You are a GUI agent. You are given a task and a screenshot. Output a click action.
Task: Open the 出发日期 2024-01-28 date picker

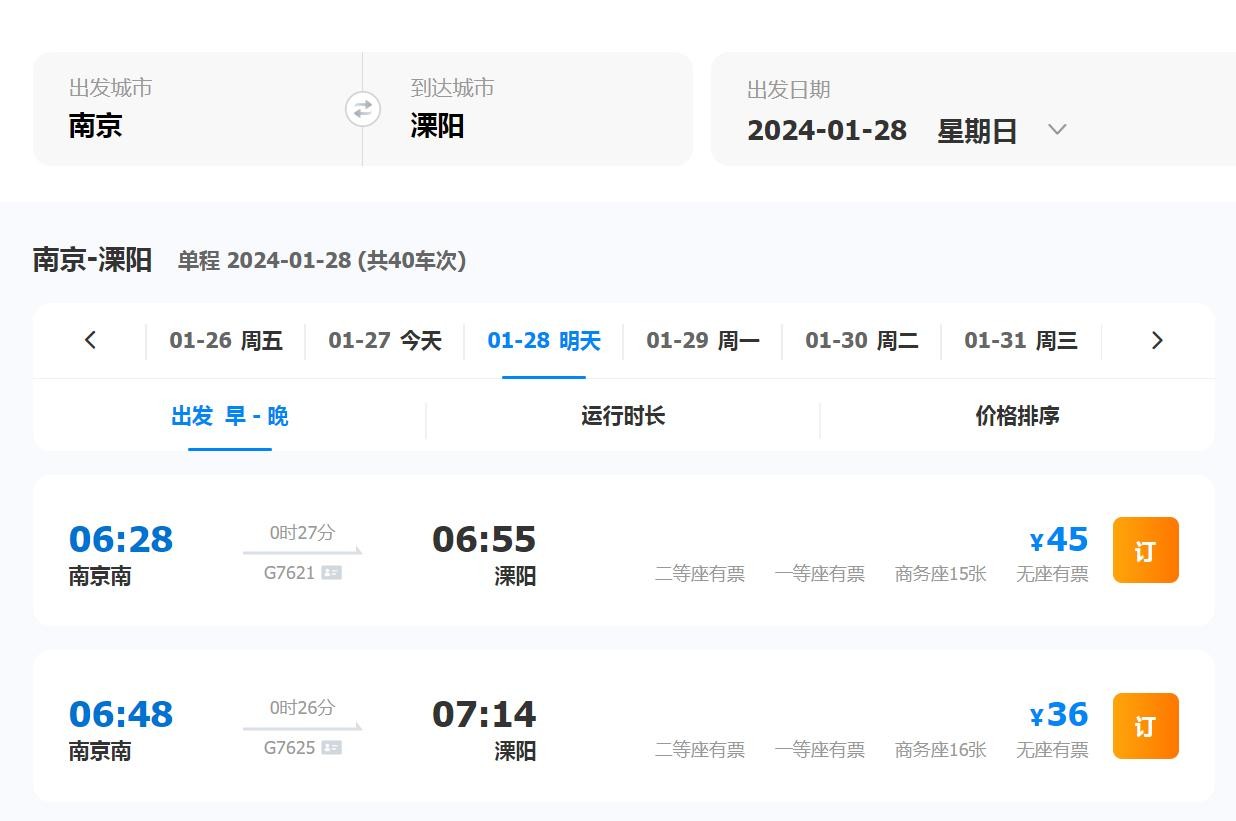click(880, 130)
